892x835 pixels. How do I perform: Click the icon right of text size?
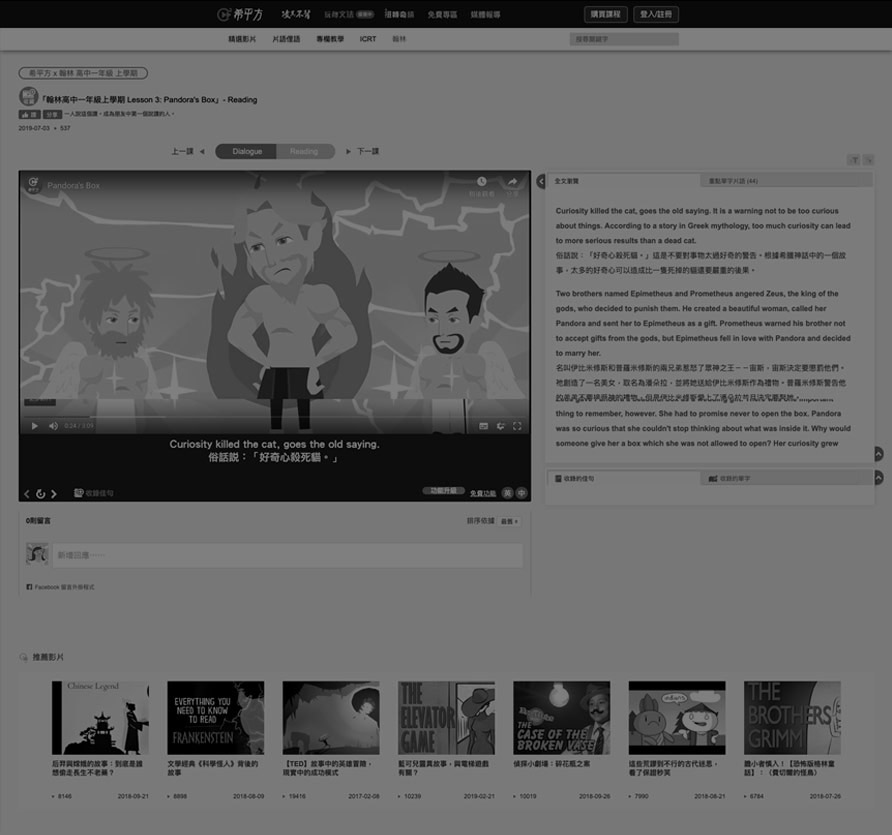click(868, 160)
